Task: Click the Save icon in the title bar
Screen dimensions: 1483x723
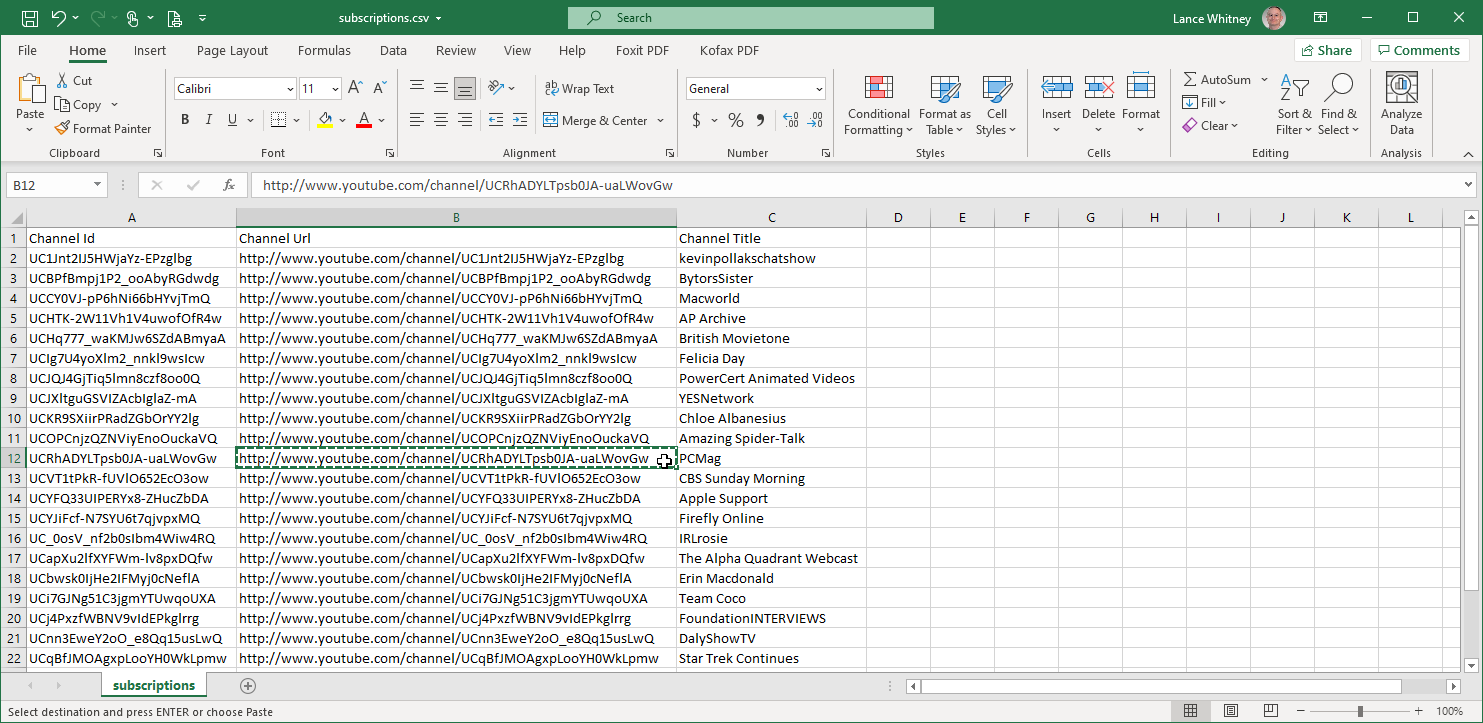Action: (x=29, y=18)
